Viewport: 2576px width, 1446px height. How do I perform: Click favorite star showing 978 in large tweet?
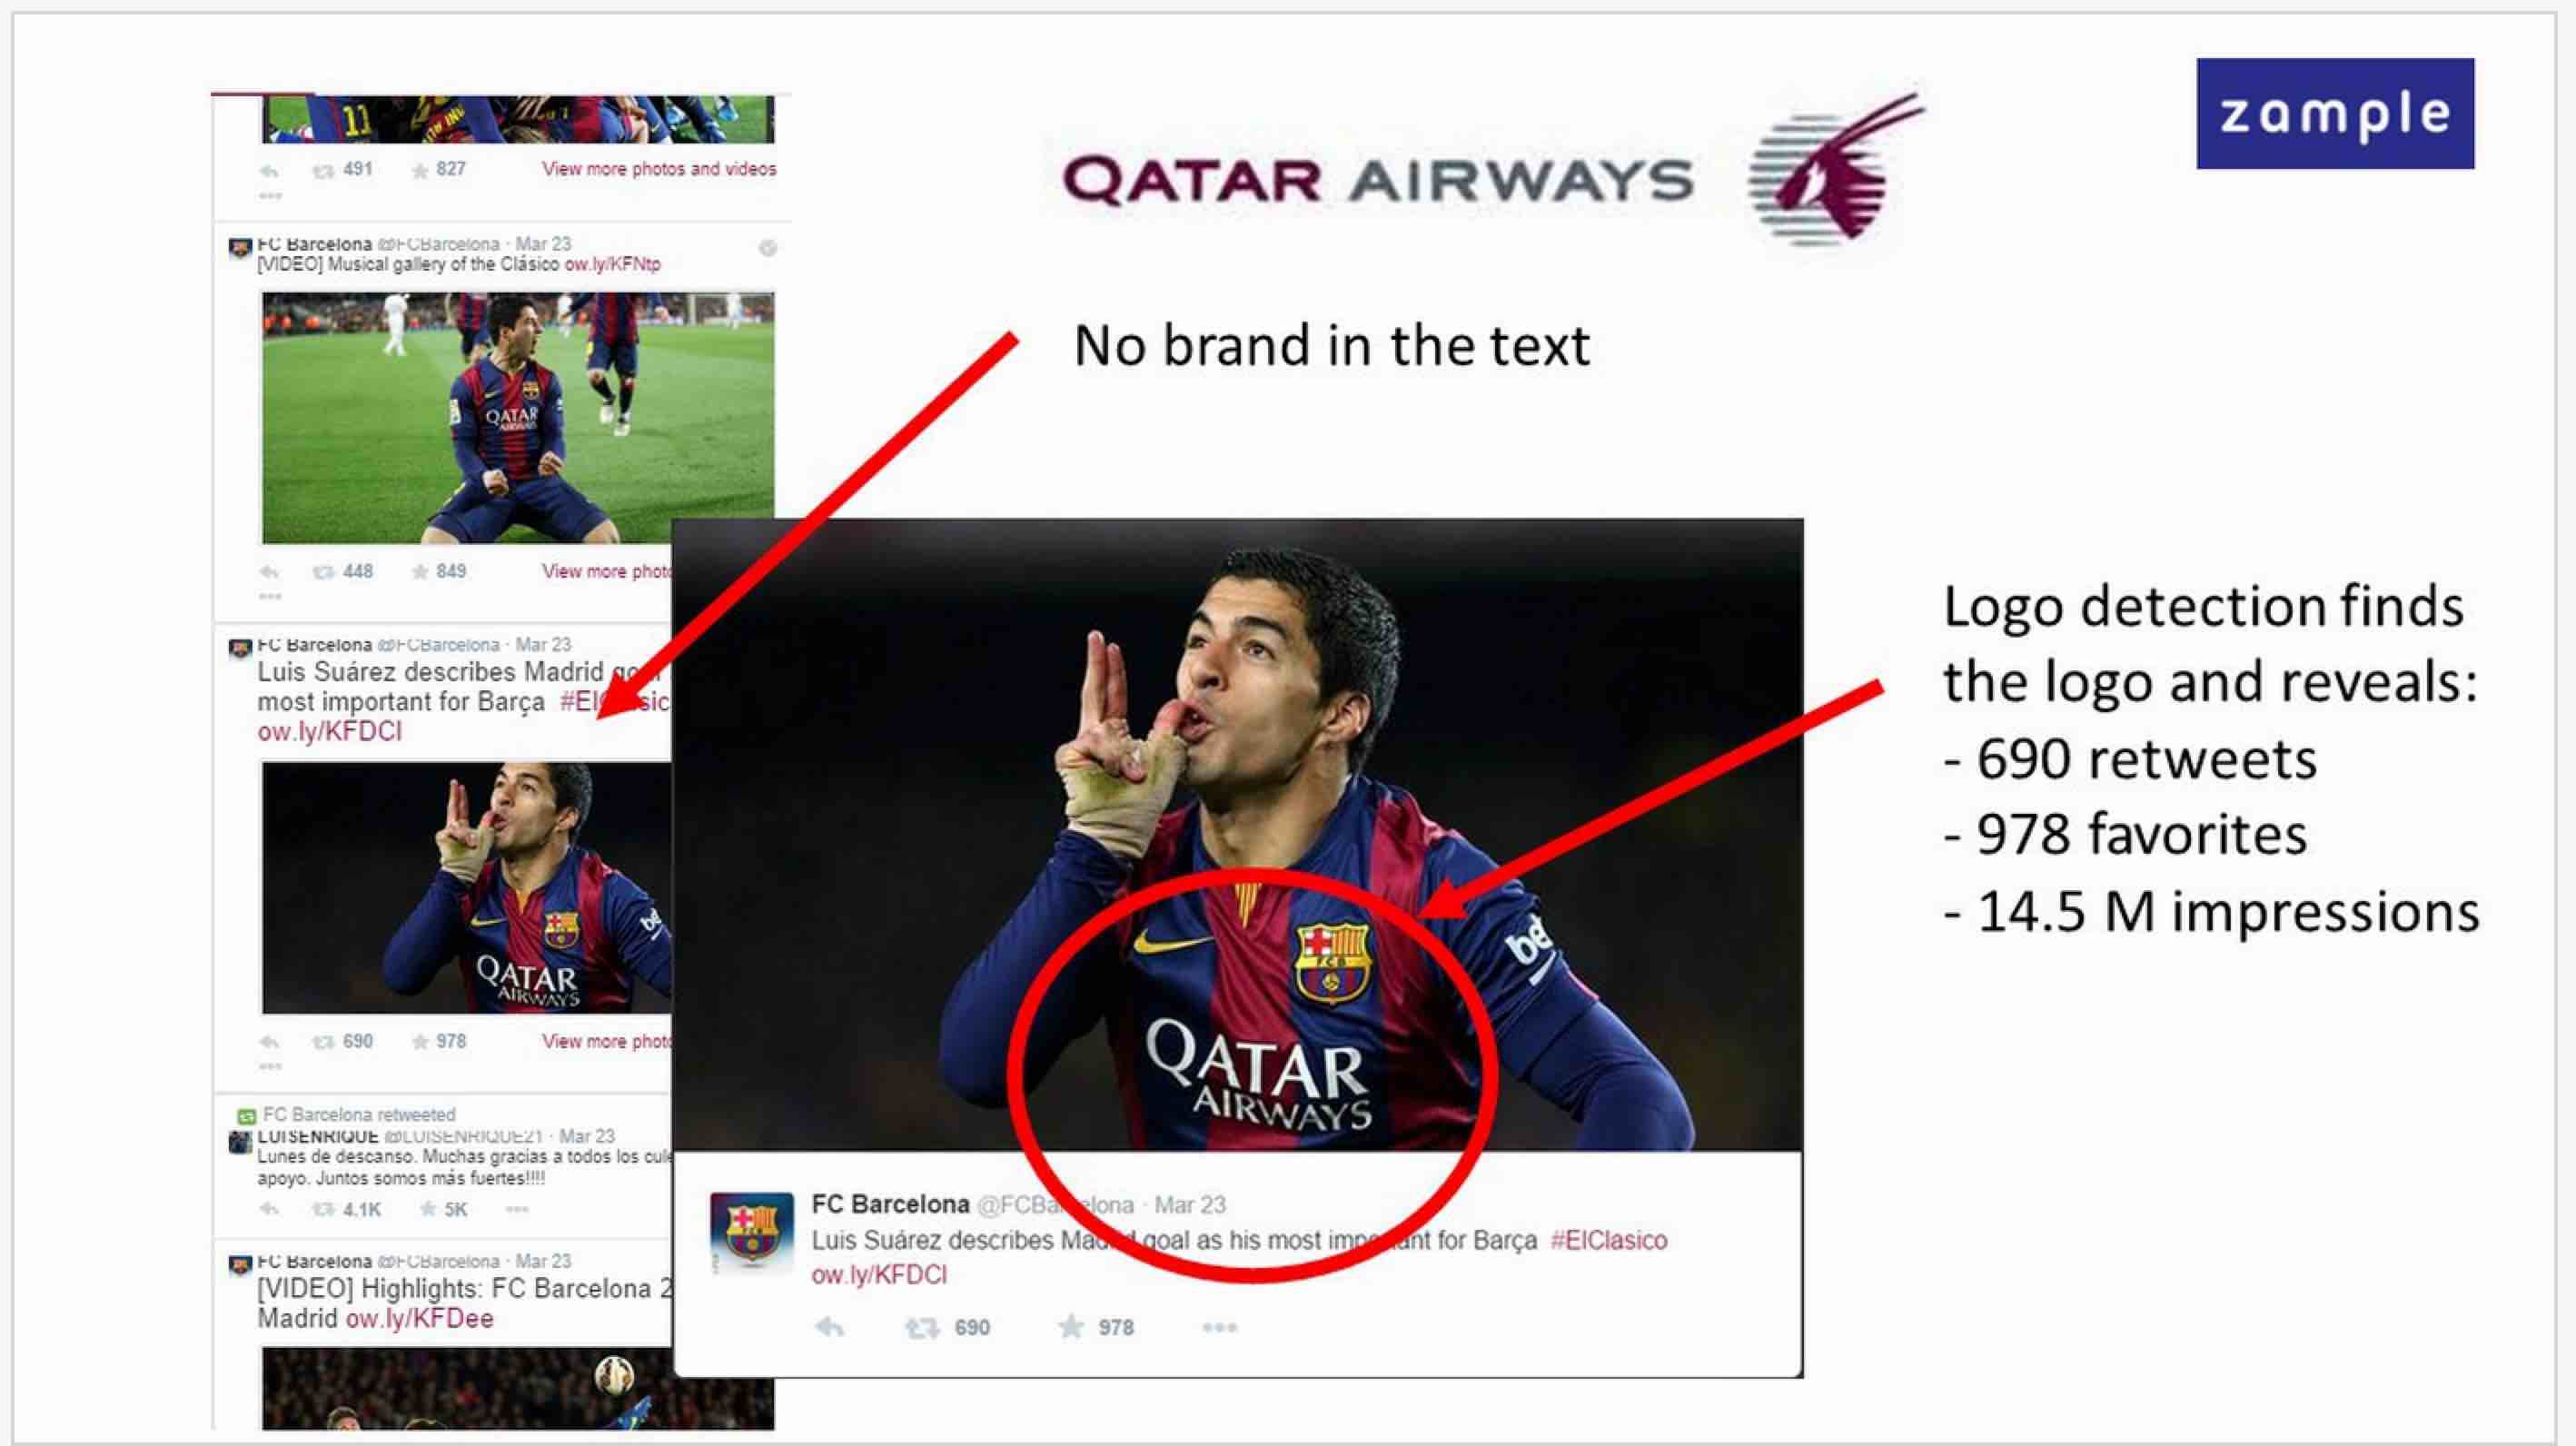1071,1327
